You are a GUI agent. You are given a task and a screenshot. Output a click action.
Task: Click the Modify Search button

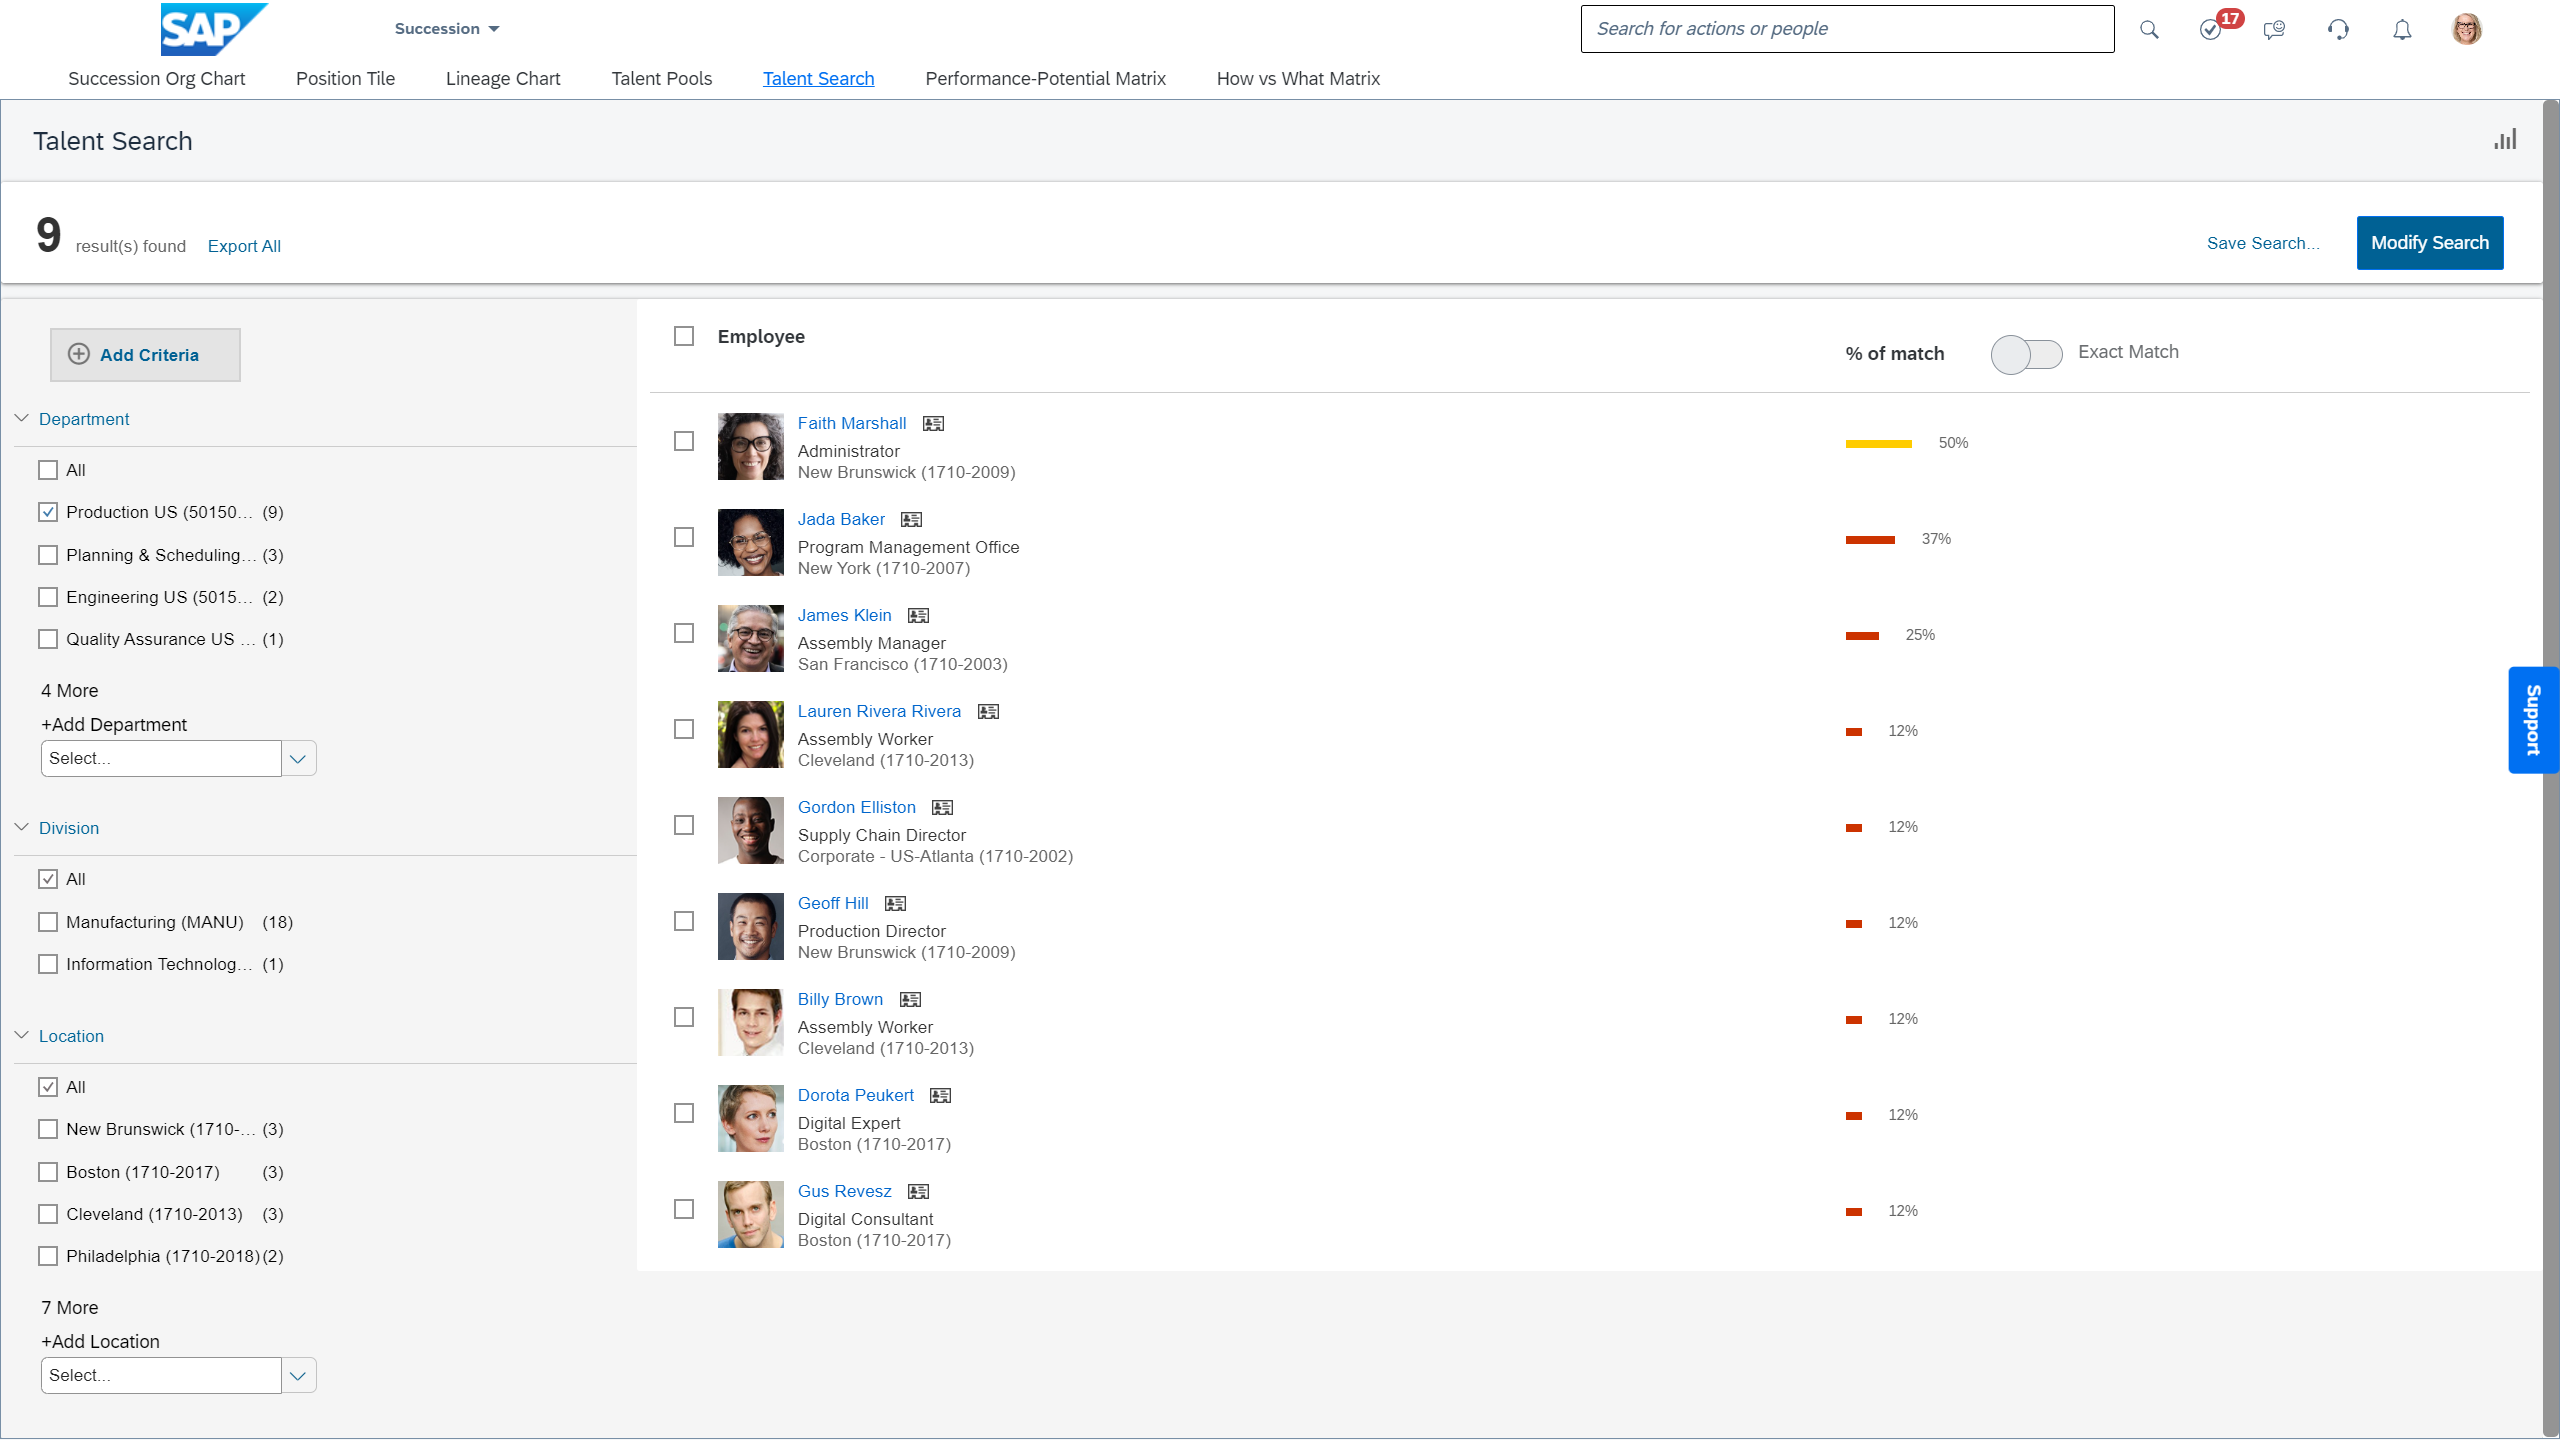2429,243
